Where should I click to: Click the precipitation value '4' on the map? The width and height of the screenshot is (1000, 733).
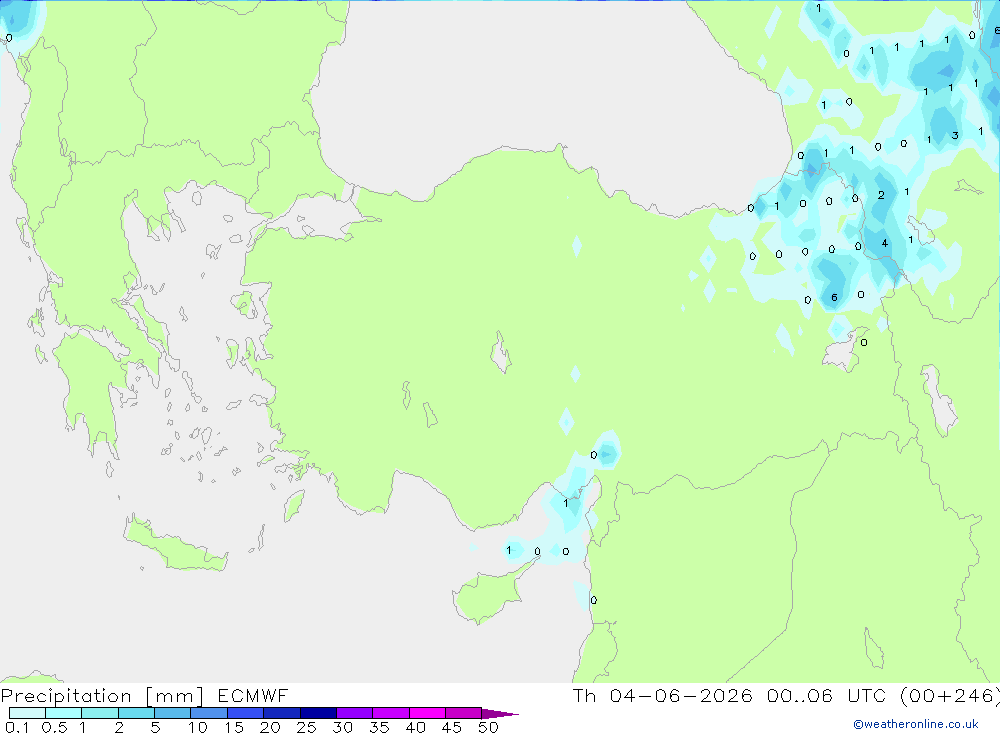(885, 243)
